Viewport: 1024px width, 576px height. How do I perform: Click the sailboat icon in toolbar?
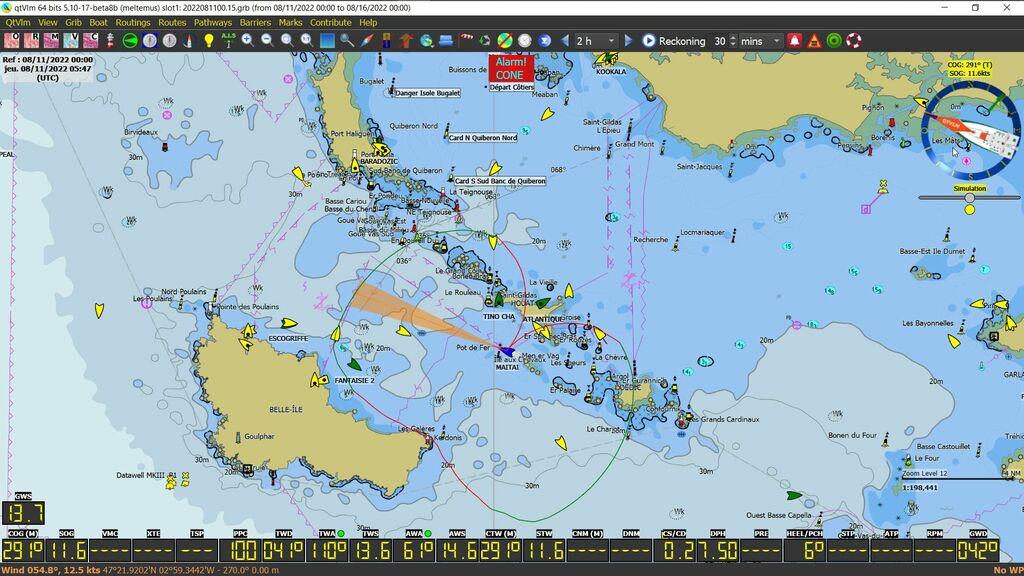click(189, 40)
